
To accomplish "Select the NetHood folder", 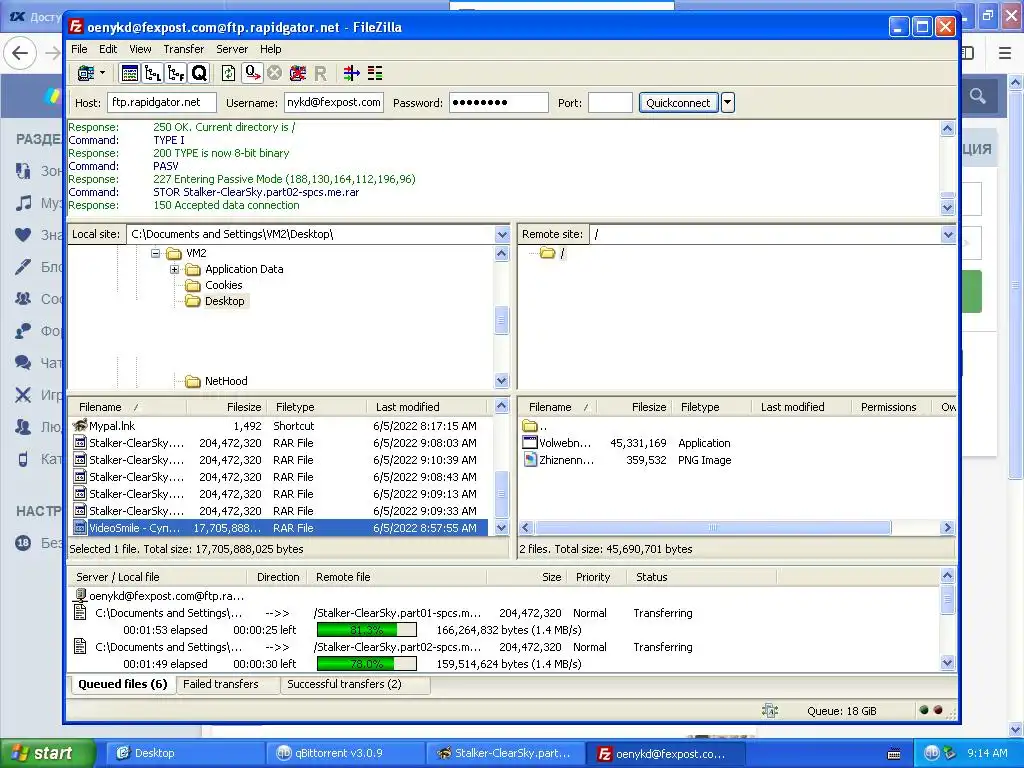I will click(226, 381).
